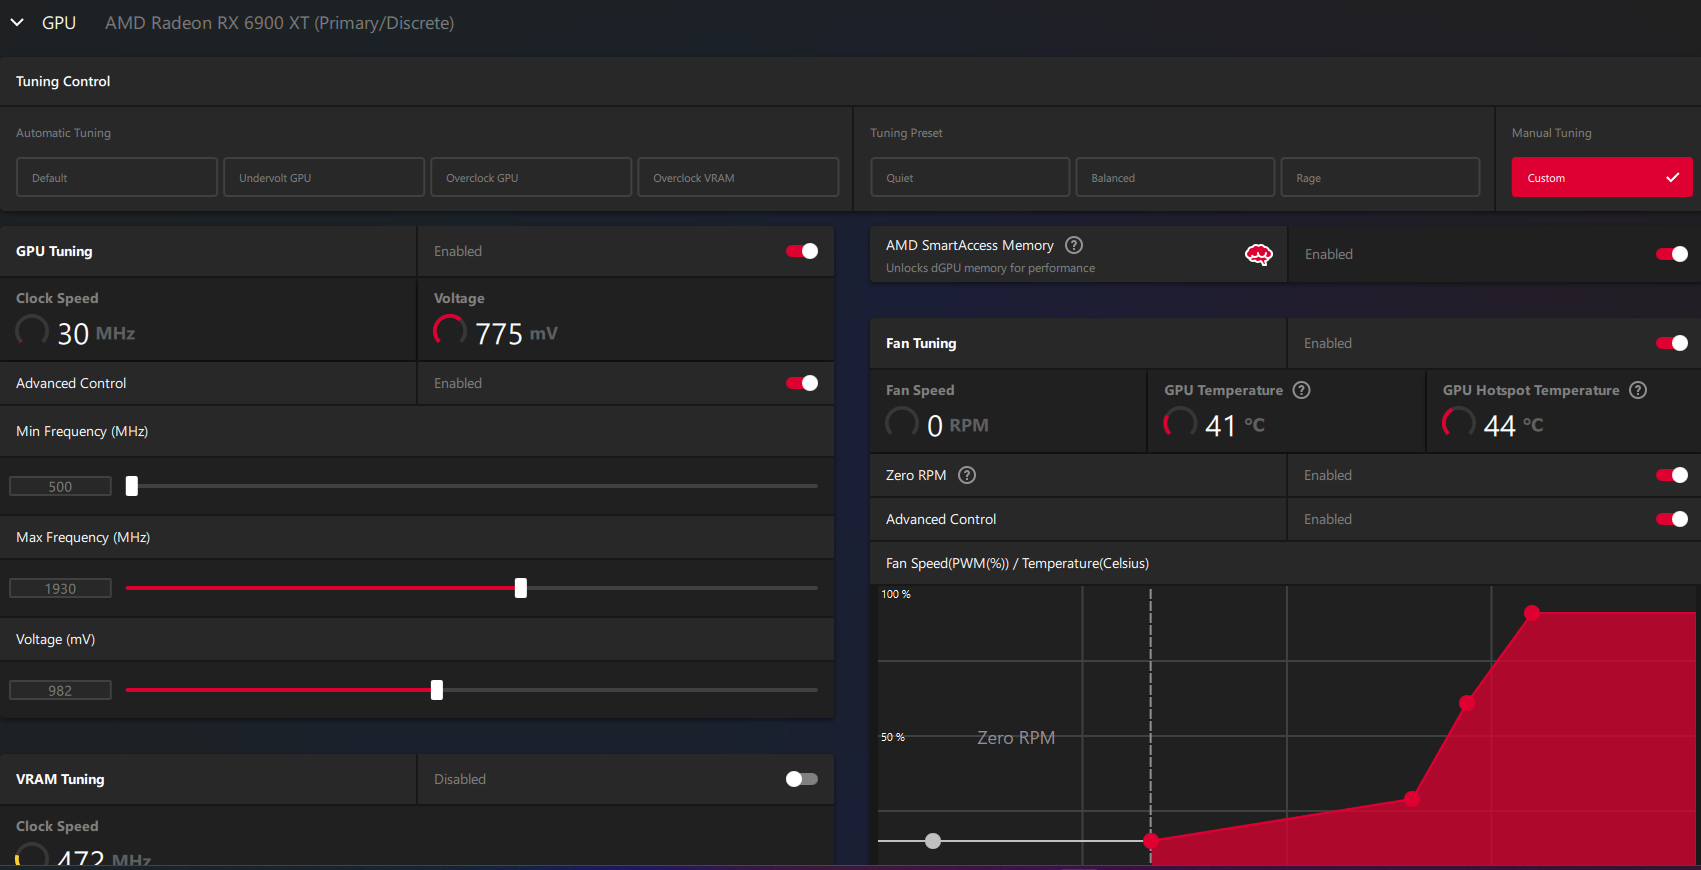Click the '44 °C' hotspot temperature reading
This screenshot has height=870, width=1701.
pyautogui.click(x=1513, y=425)
